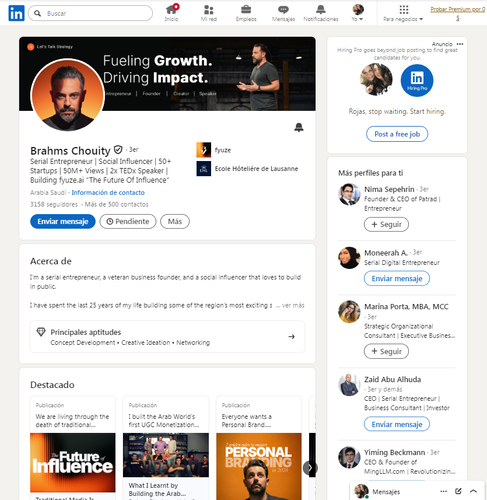The image size is (487, 500).
Task: Open Zaid Abu Alhuda profile name
Action: tap(392, 379)
